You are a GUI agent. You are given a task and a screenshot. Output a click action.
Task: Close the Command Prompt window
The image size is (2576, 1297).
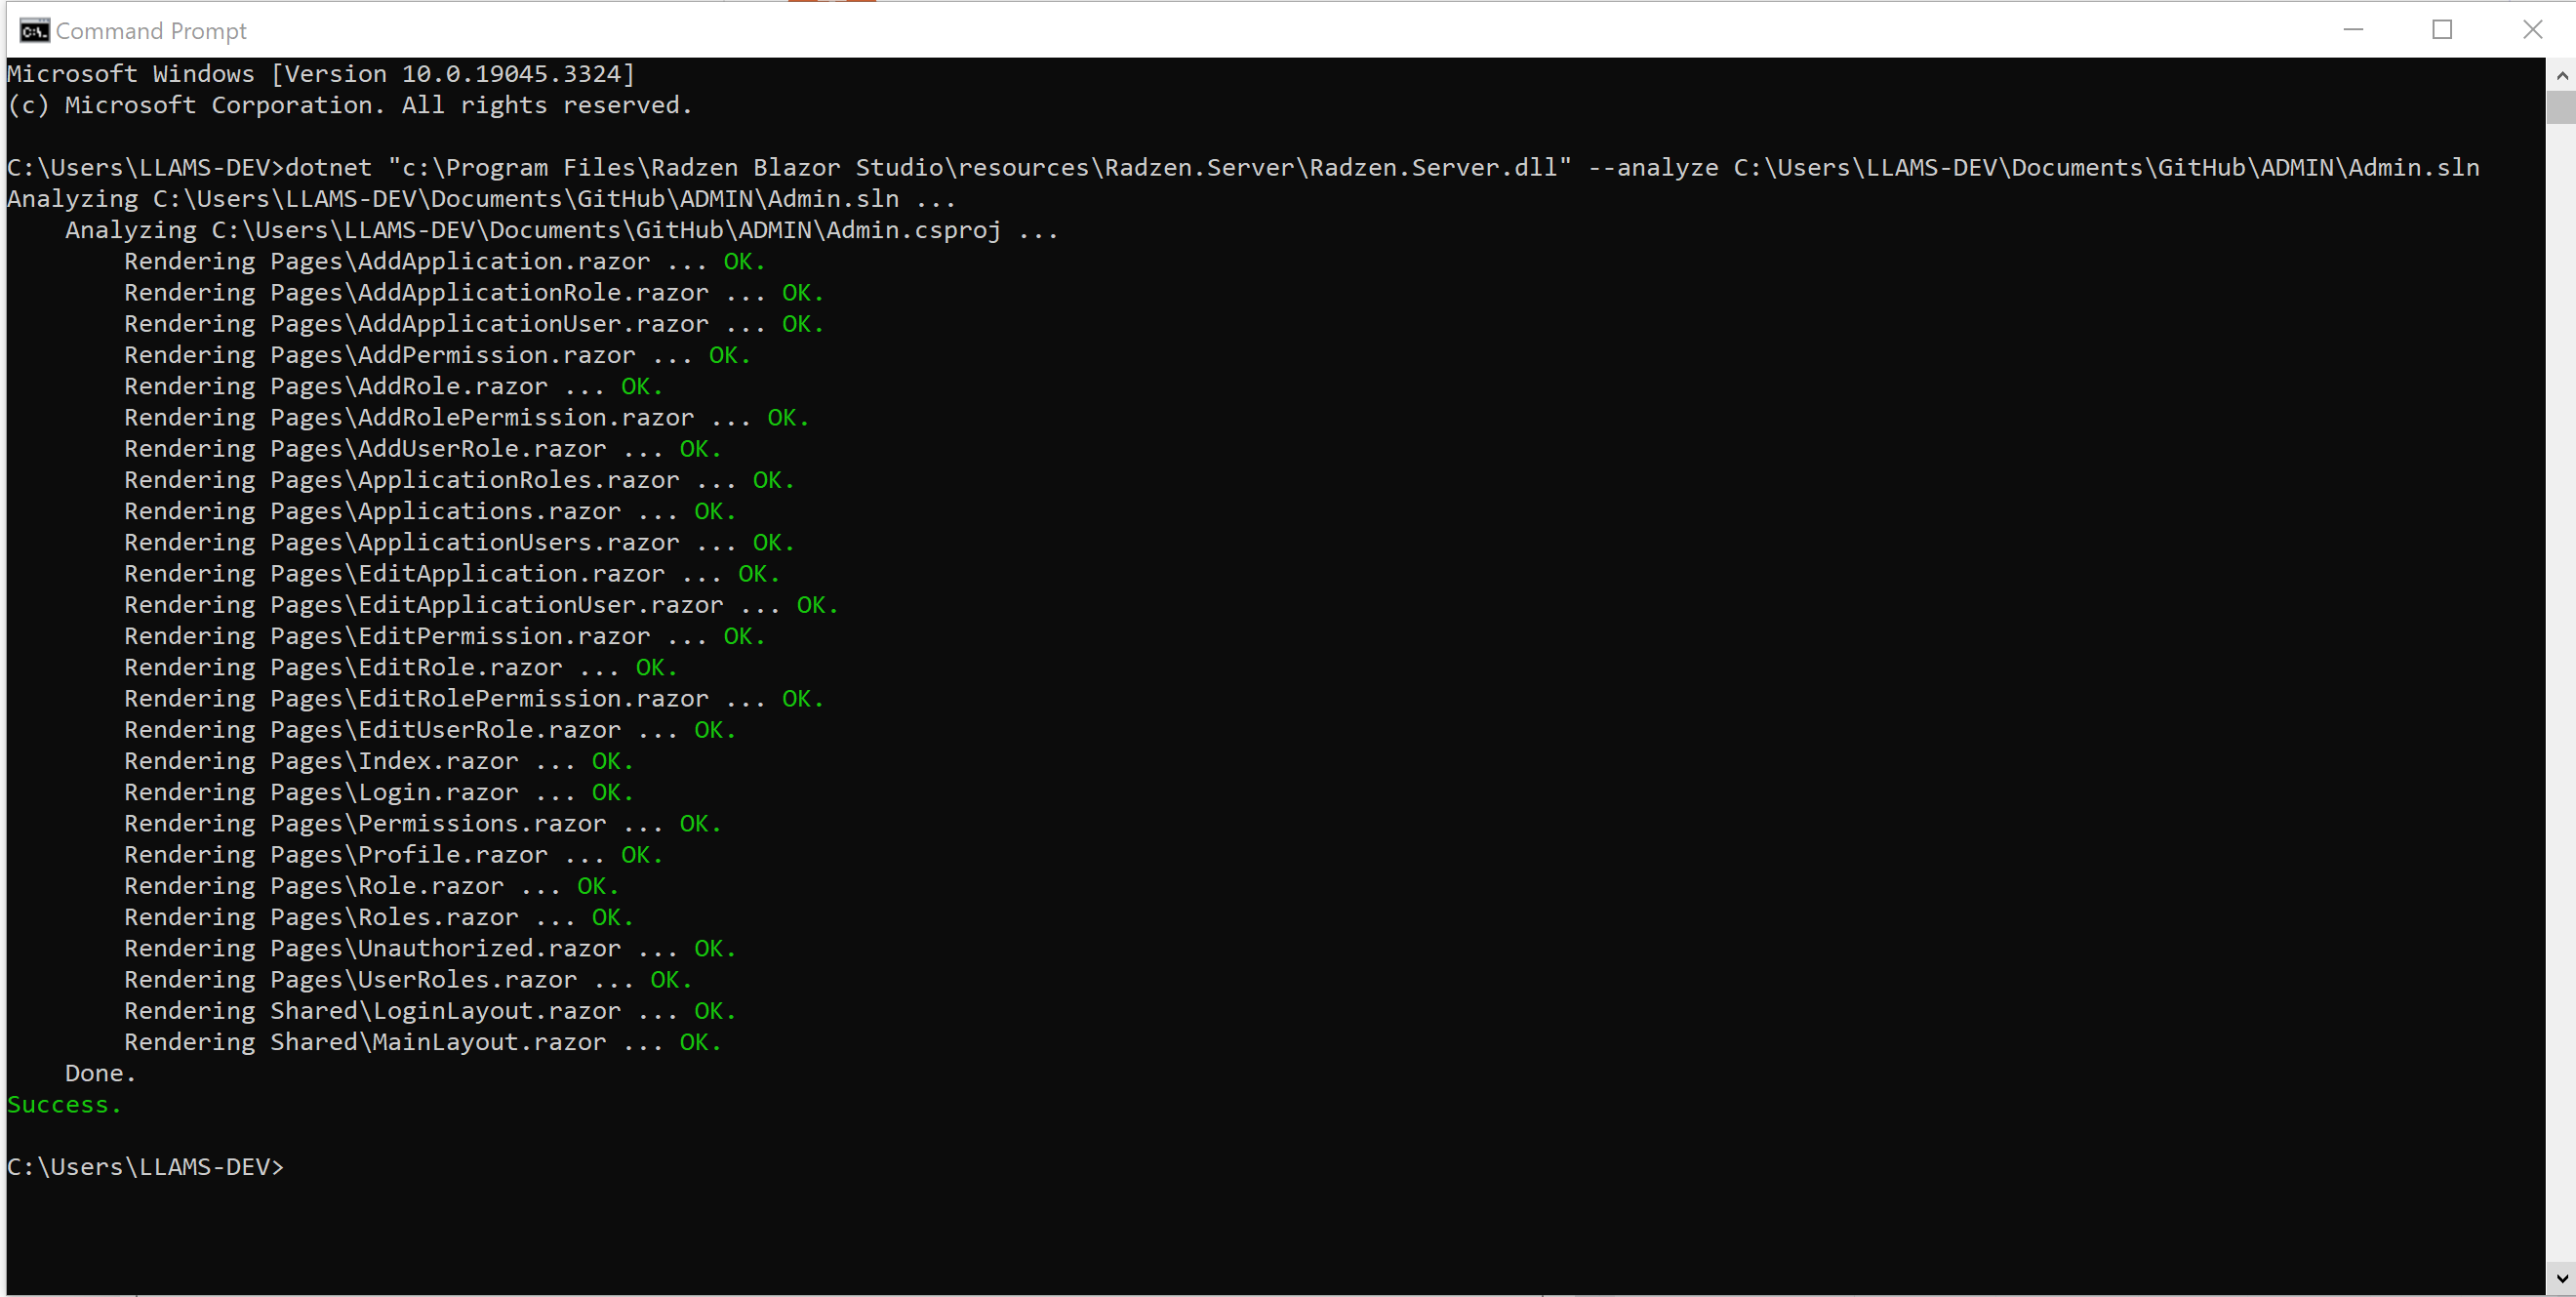pyautogui.click(x=2532, y=30)
